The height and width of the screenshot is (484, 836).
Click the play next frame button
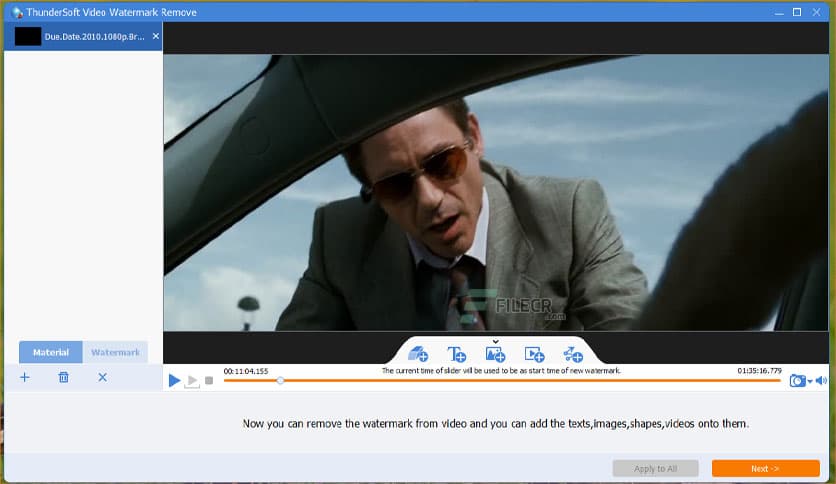(x=192, y=381)
